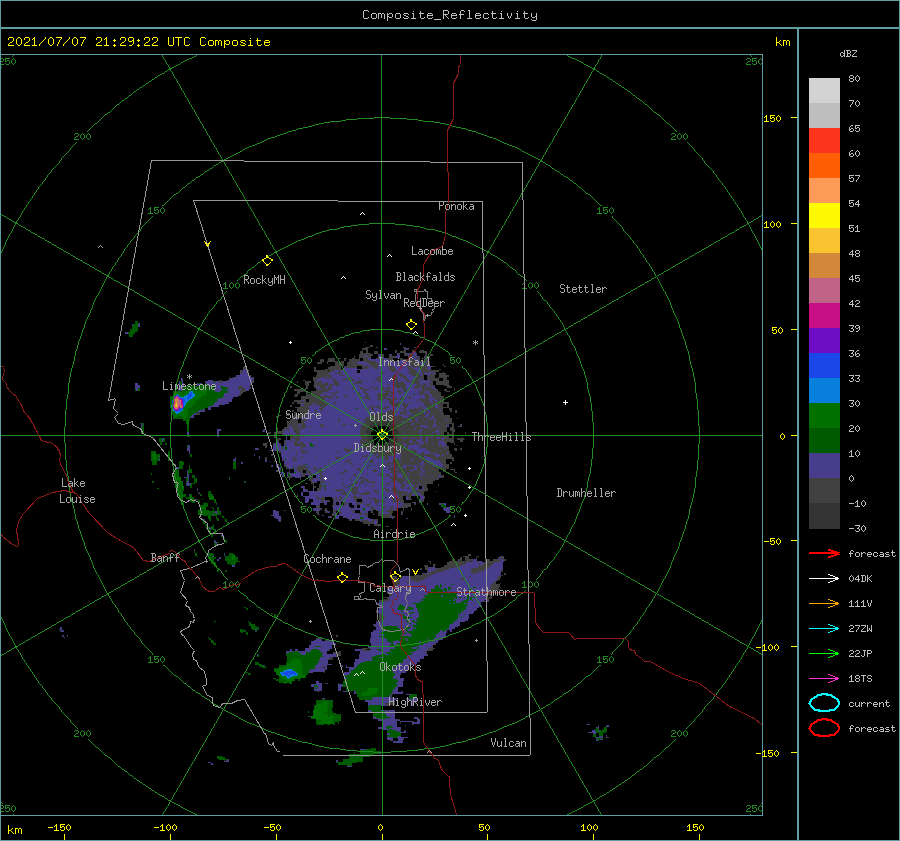Click the intense storm core under Limestone
Viewport: 900px width, 841px height.
[178, 403]
